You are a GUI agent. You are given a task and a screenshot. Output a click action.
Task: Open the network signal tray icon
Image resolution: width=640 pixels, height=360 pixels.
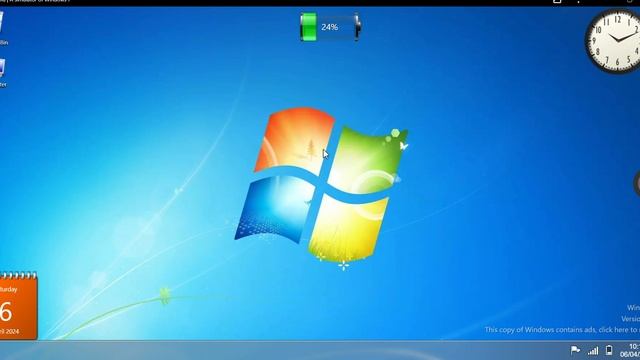tap(593, 351)
